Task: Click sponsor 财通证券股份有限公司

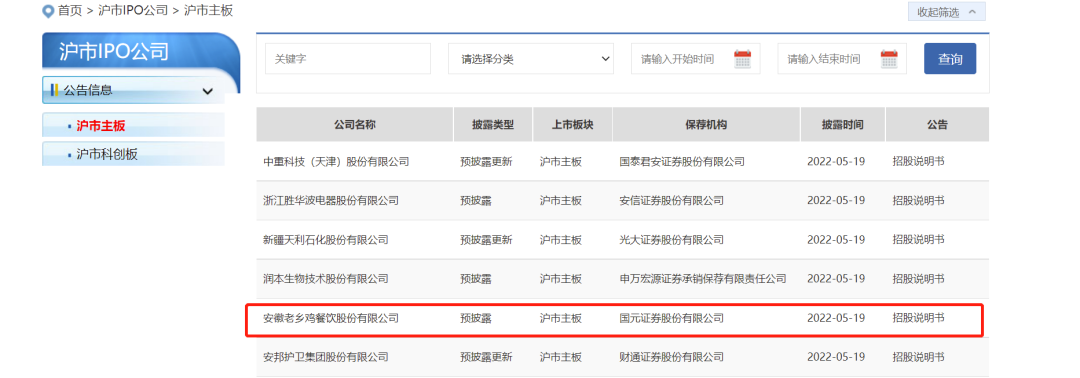Action: (x=672, y=357)
